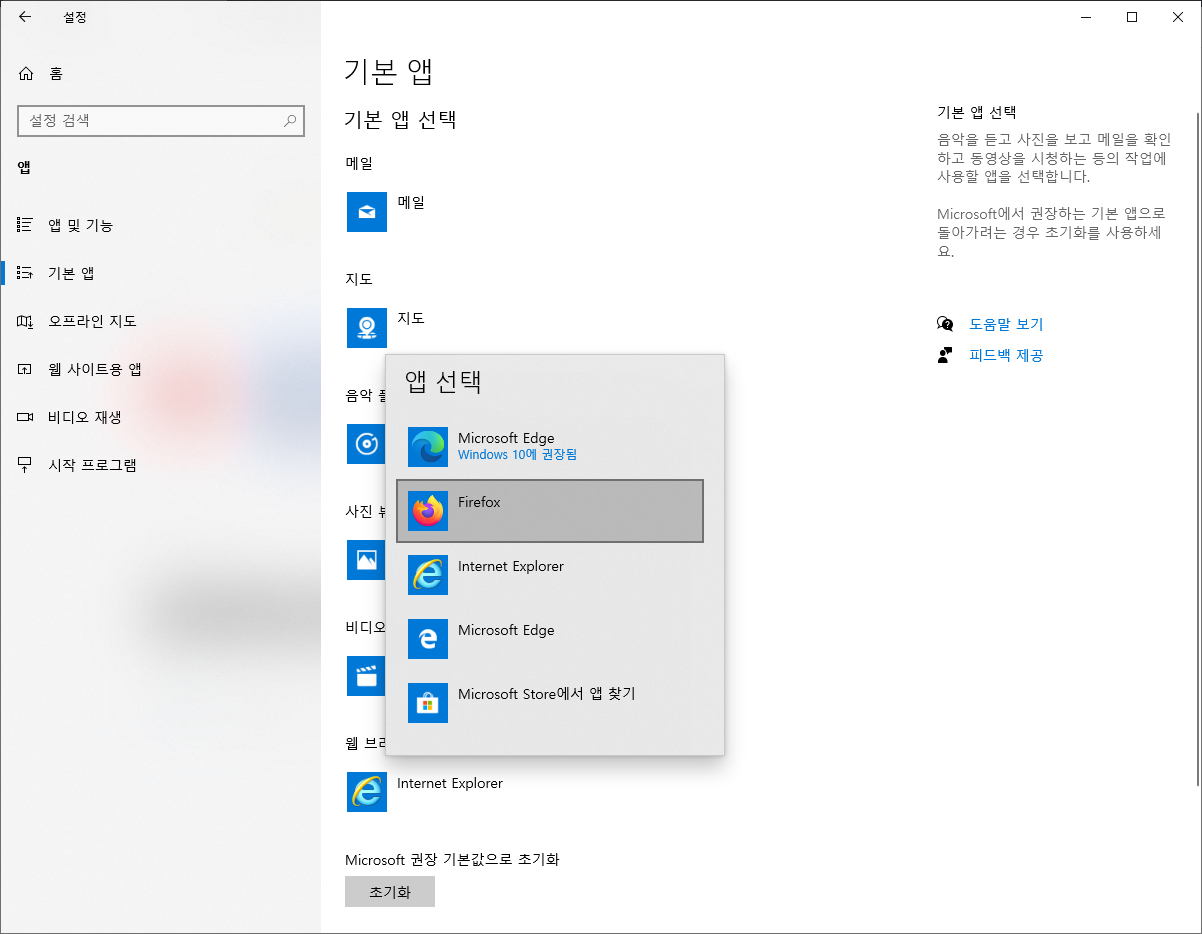Minimize the 설정 window

point(1086,16)
